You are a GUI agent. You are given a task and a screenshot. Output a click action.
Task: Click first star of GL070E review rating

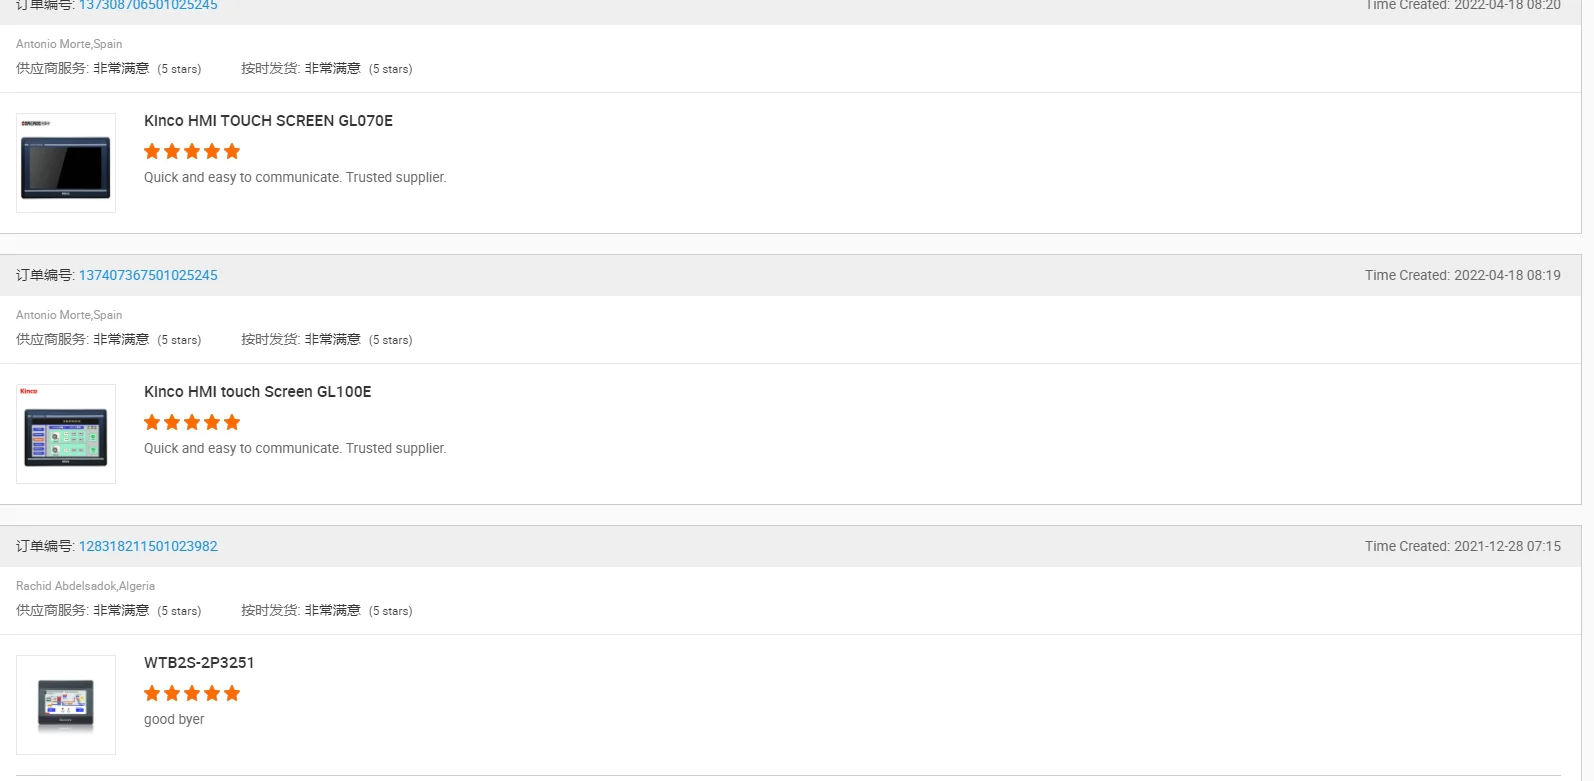point(152,151)
